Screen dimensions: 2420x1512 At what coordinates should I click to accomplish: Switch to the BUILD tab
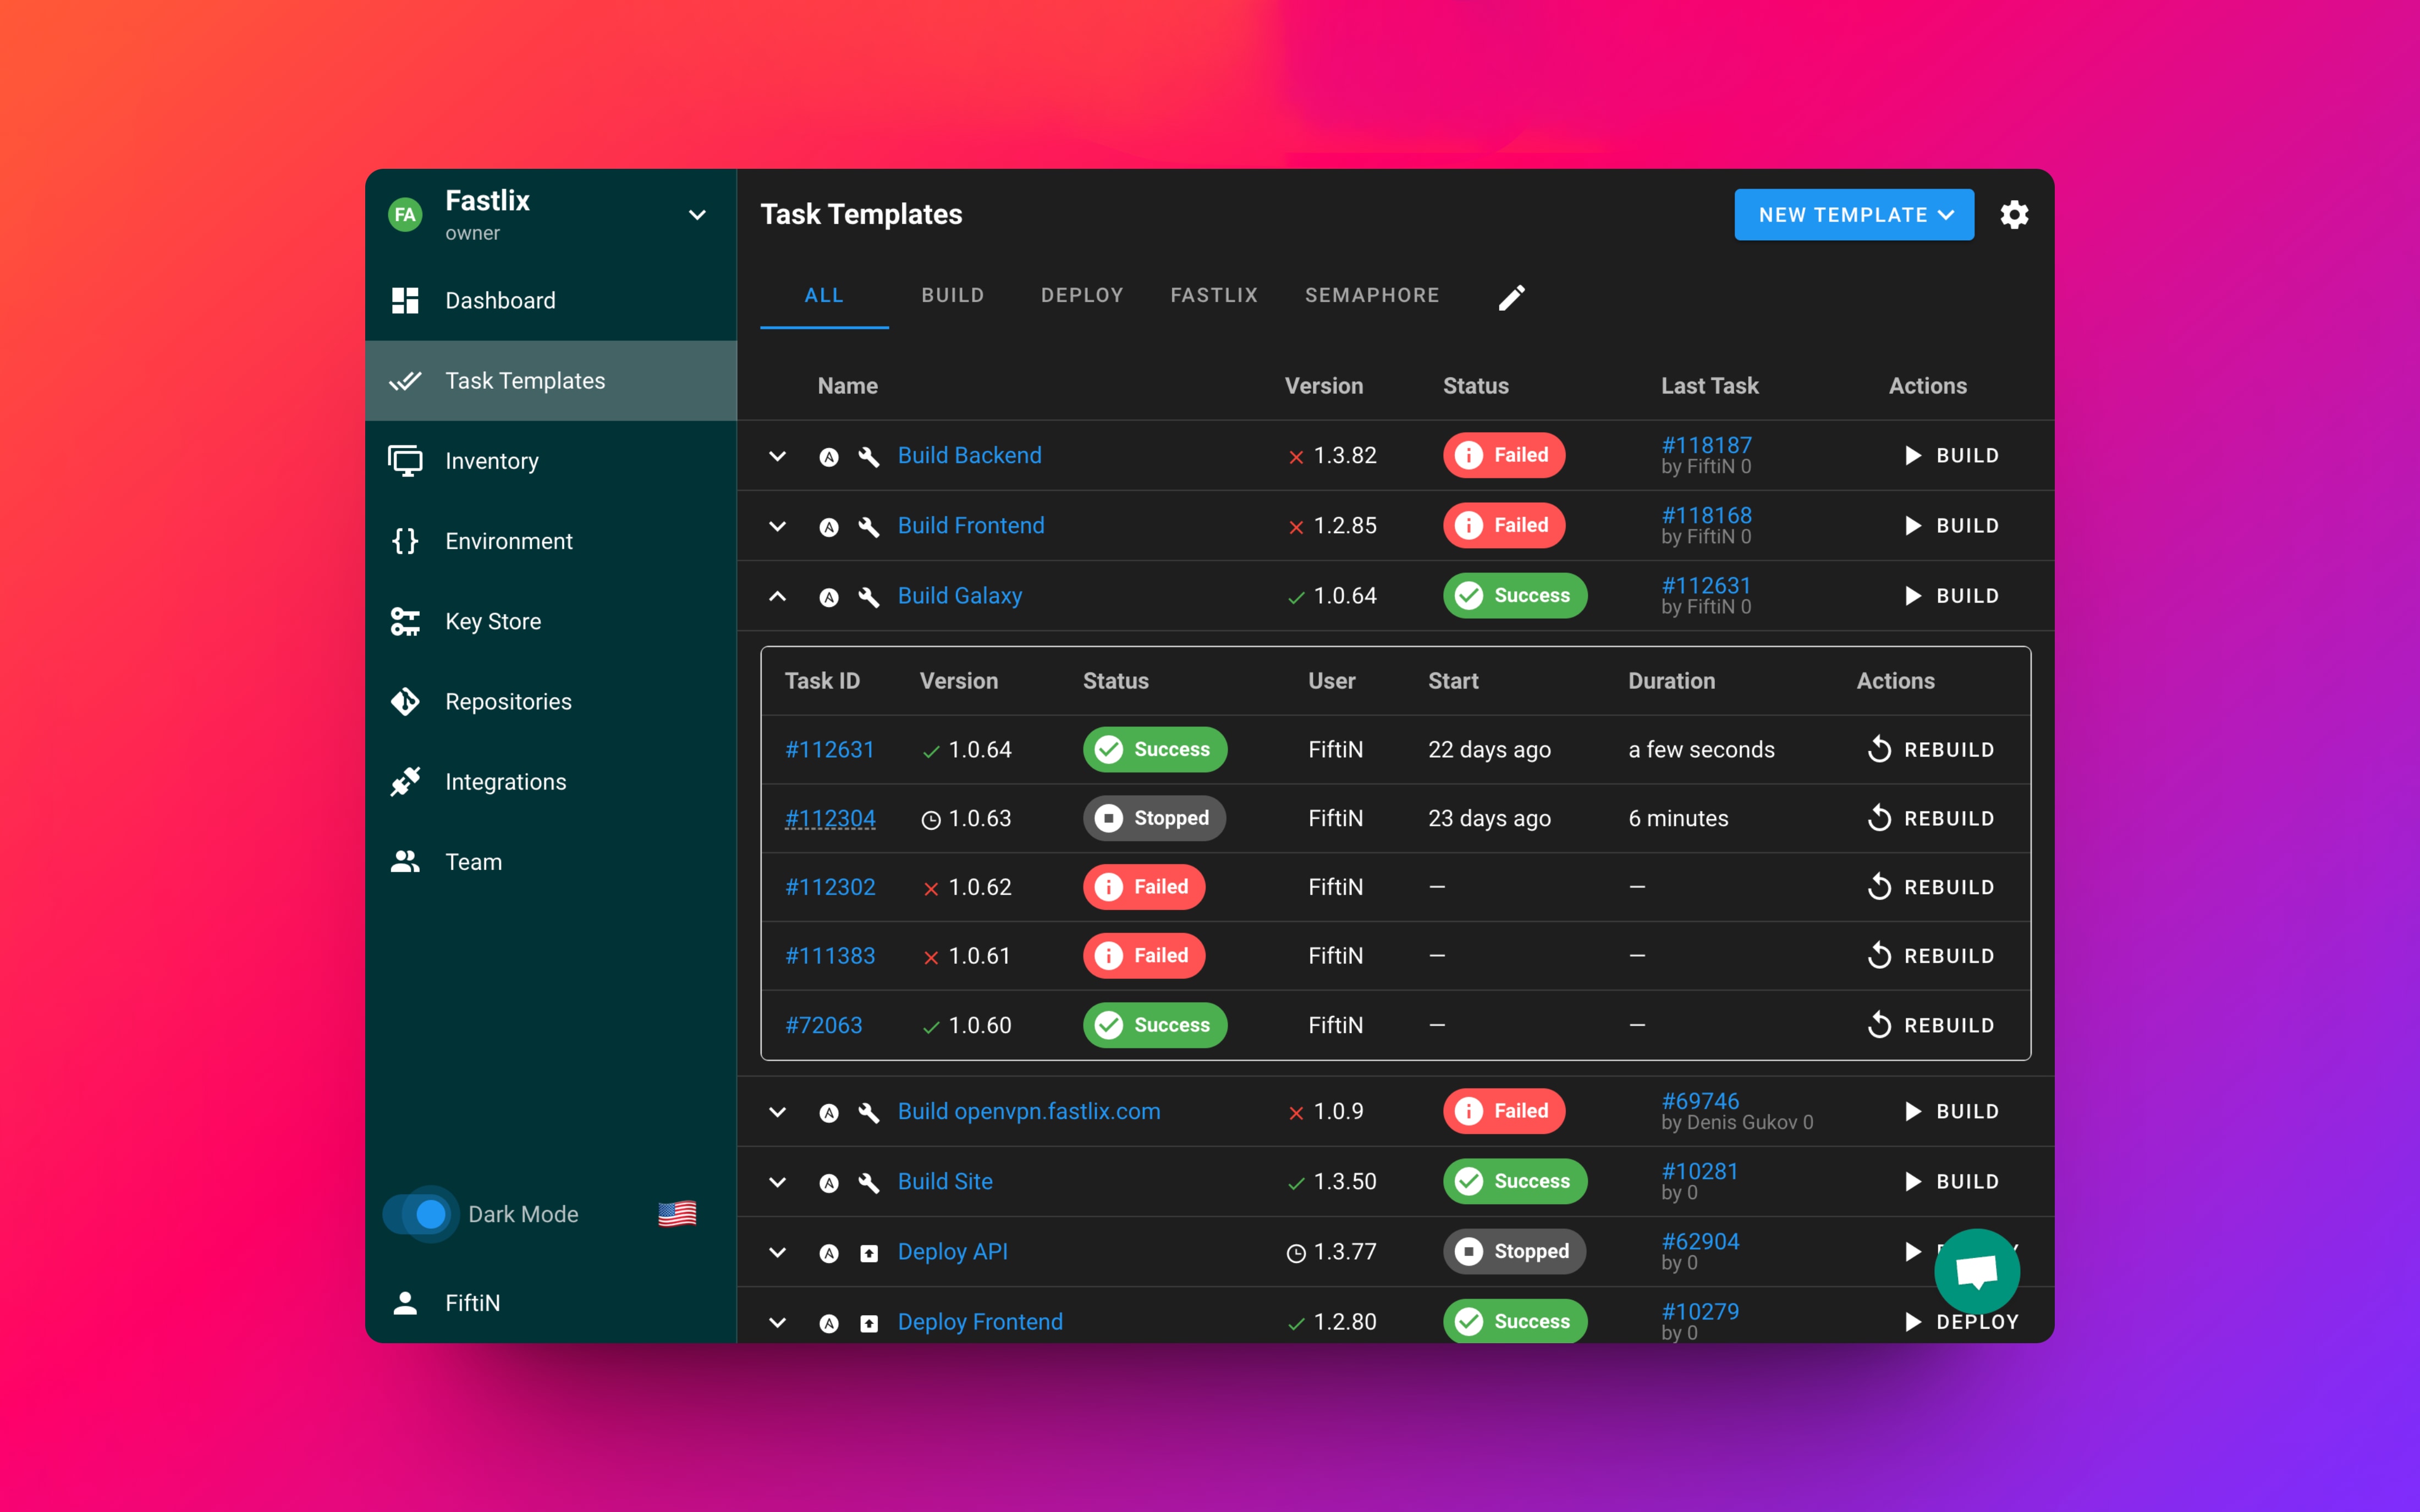pyautogui.click(x=953, y=296)
